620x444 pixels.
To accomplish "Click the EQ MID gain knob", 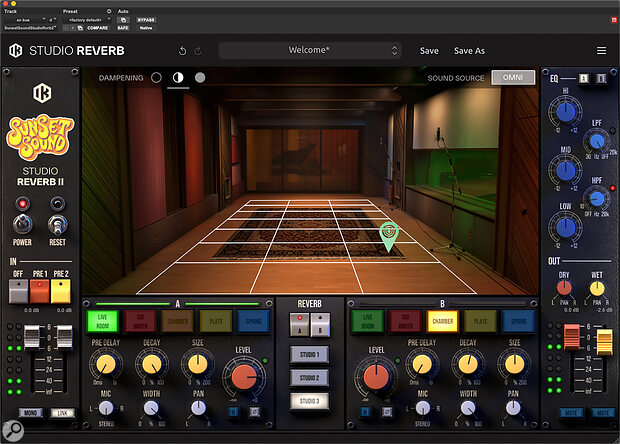I will [x=565, y=171].
